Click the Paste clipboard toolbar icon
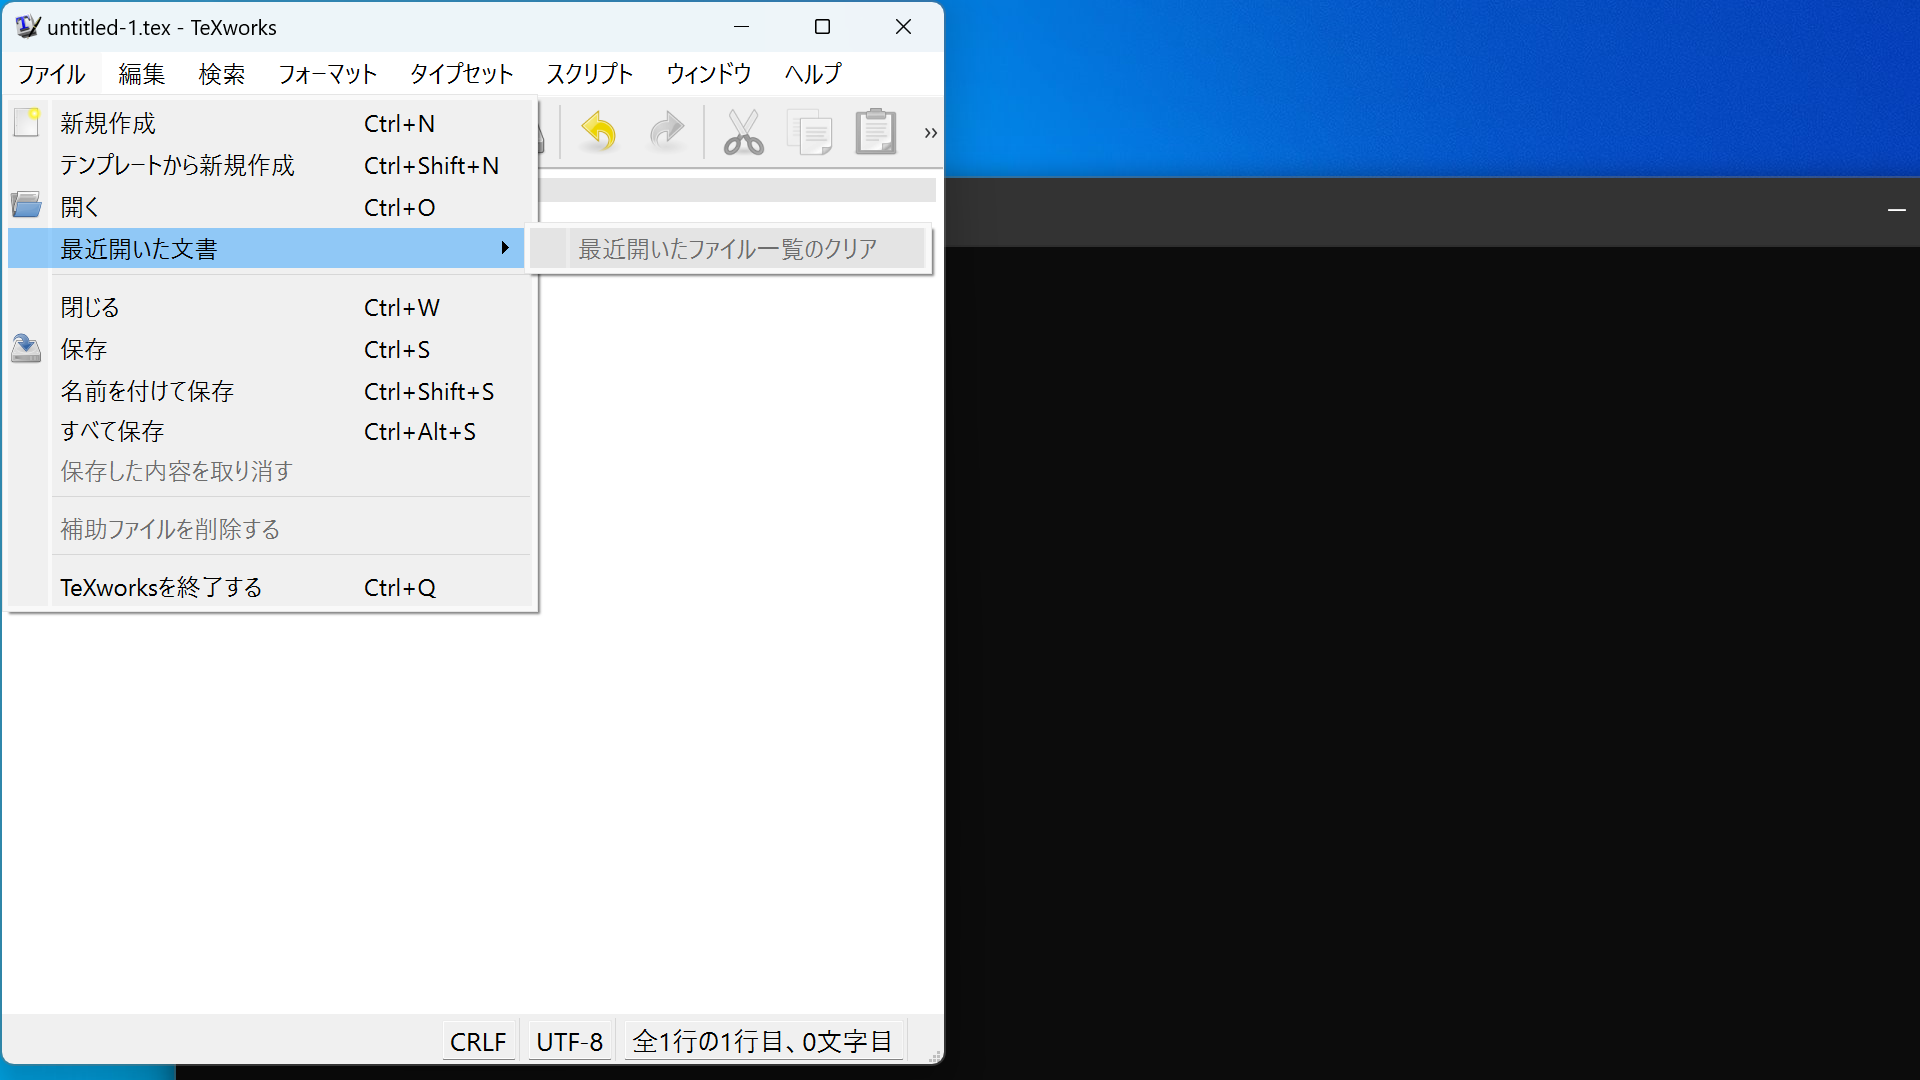 point(876,132)
